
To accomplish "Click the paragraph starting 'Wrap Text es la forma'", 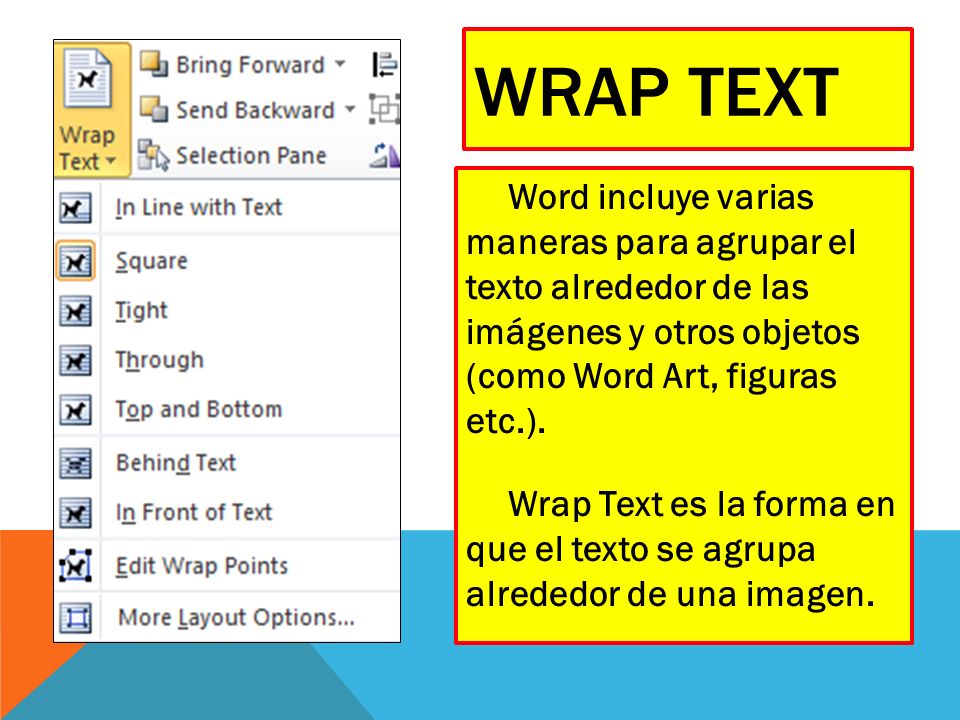I will click(680, 549).
